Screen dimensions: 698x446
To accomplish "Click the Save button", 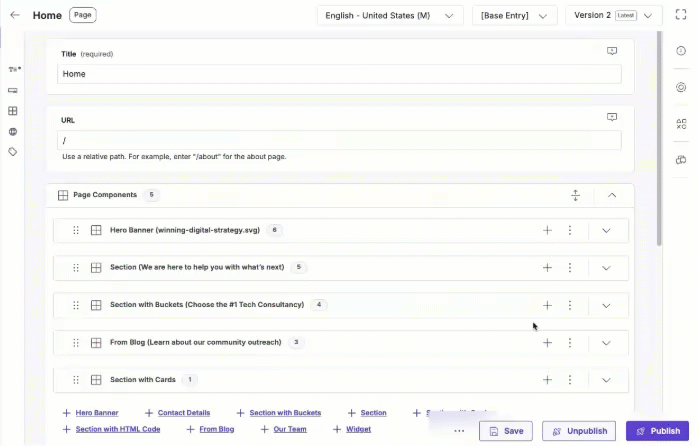I will coord(506,431).
